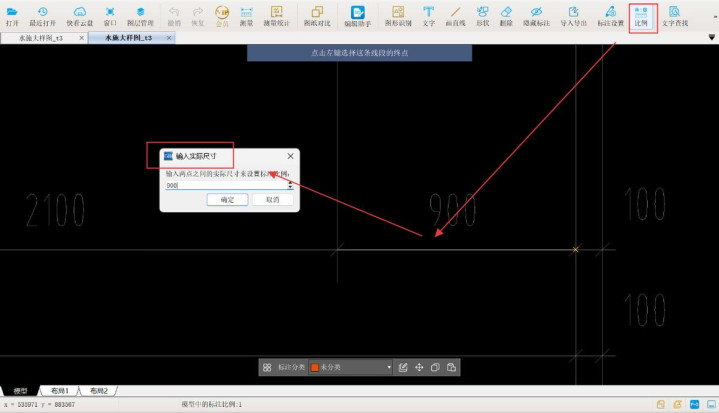Toggle the annotation panel grid icon

(x=268, y=368)
